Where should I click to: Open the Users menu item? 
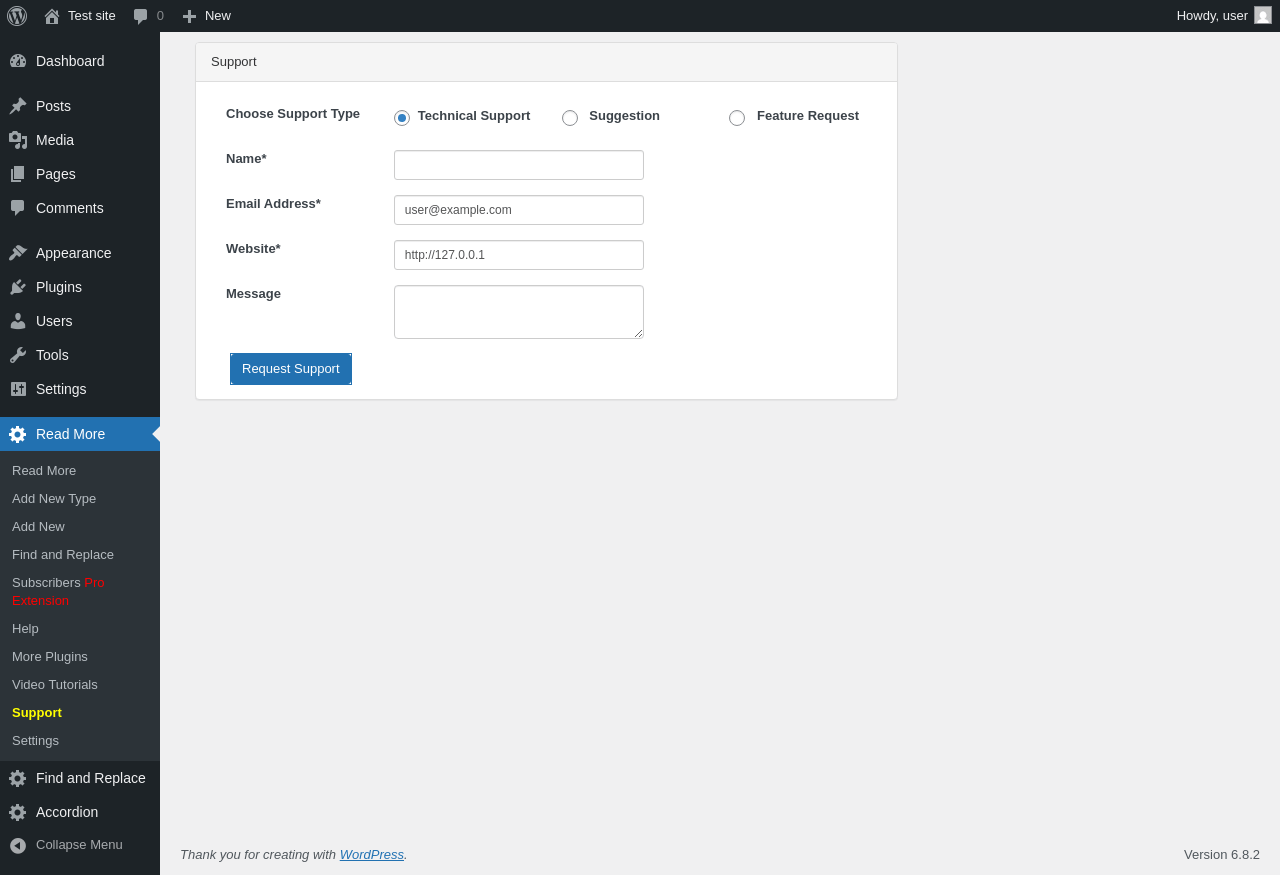80,321
